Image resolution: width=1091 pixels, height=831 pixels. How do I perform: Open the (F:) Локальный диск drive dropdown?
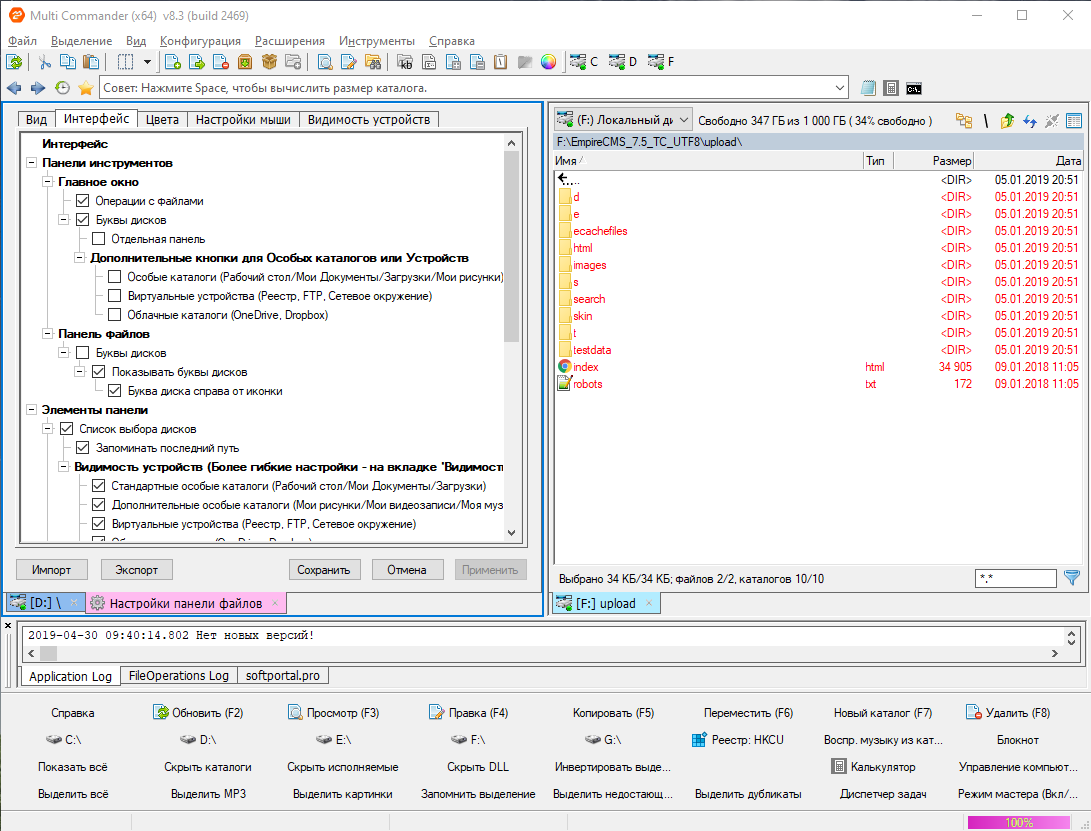pyautogui.click(x=621, y=121)
